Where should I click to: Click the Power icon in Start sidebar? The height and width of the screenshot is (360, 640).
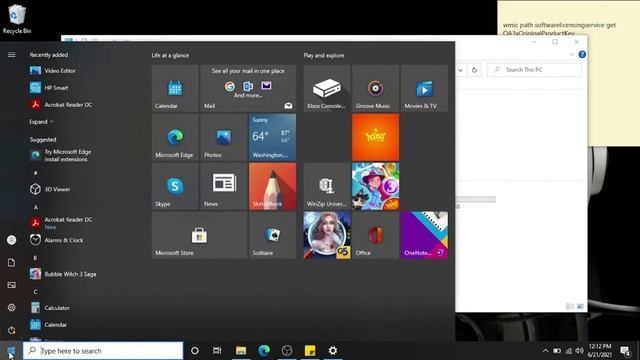11,330
